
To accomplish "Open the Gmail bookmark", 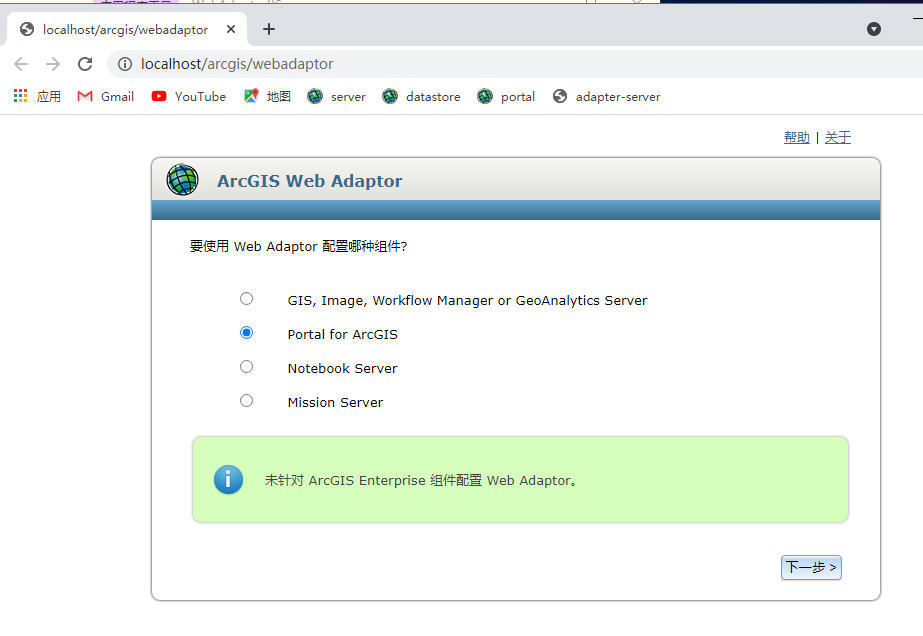I will tap(105, 96).
